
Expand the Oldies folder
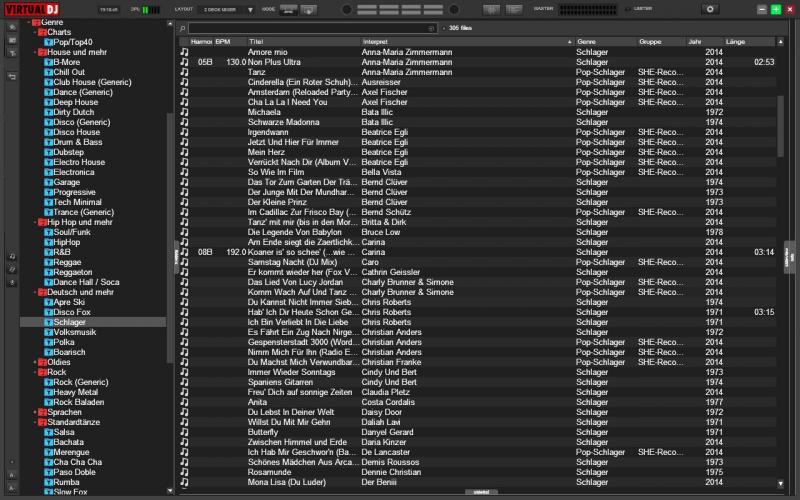coord(35,362)
